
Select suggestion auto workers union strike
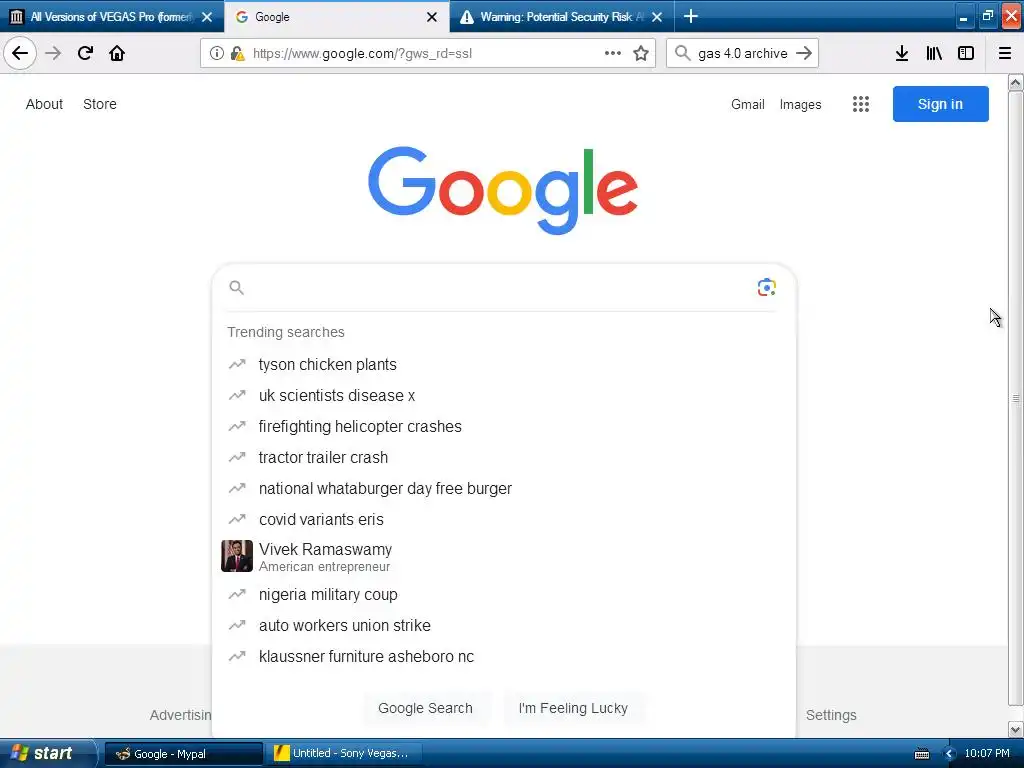(x=504, y=626)
